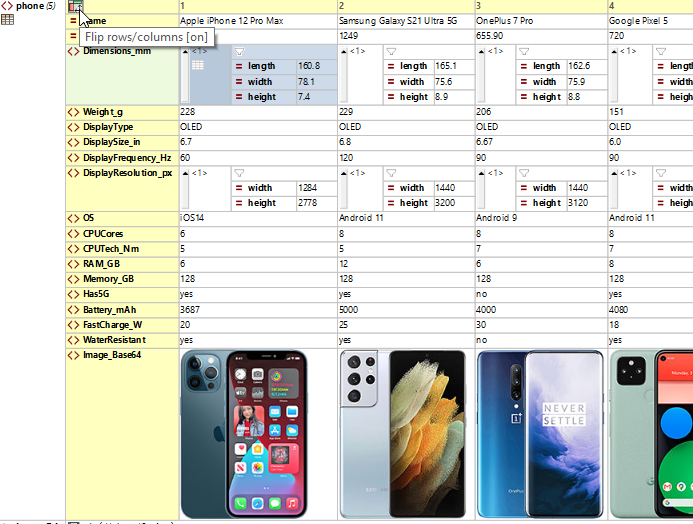Collapse the iPhone DisplayResolution_px nested table
The image size is (693, 524).
click(185, 173)
